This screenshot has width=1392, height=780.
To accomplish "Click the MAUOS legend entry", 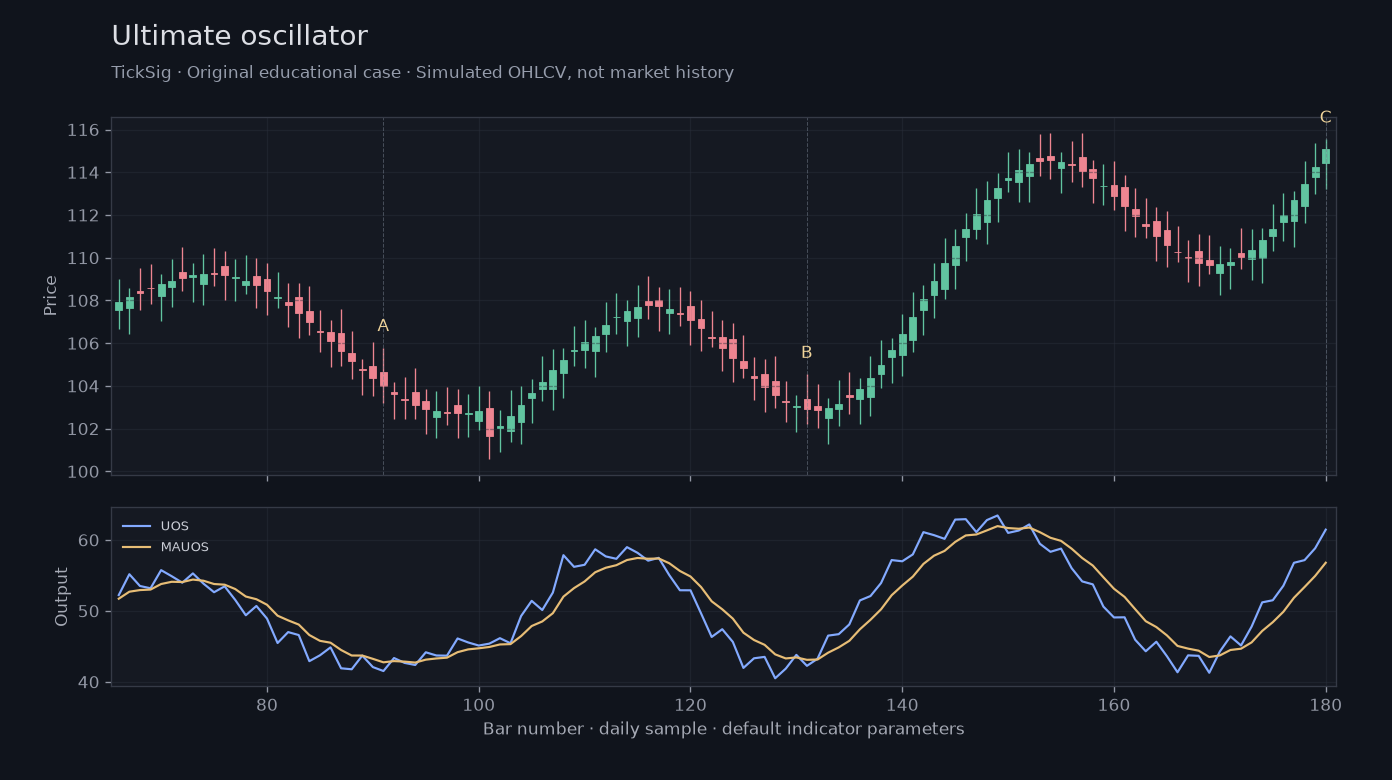I will [x=165, y=547].
